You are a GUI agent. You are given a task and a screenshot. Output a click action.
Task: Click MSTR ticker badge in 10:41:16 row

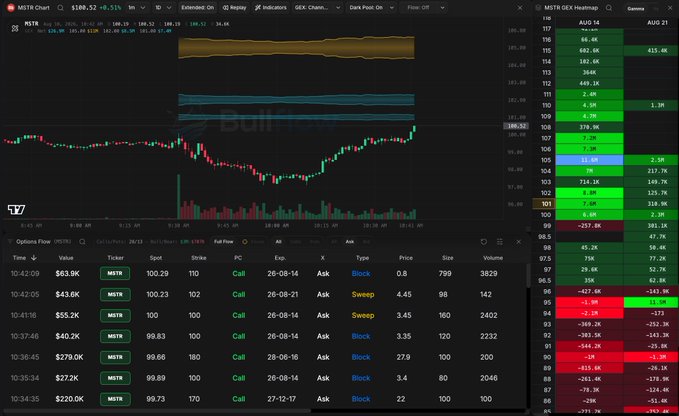point(115,315)
